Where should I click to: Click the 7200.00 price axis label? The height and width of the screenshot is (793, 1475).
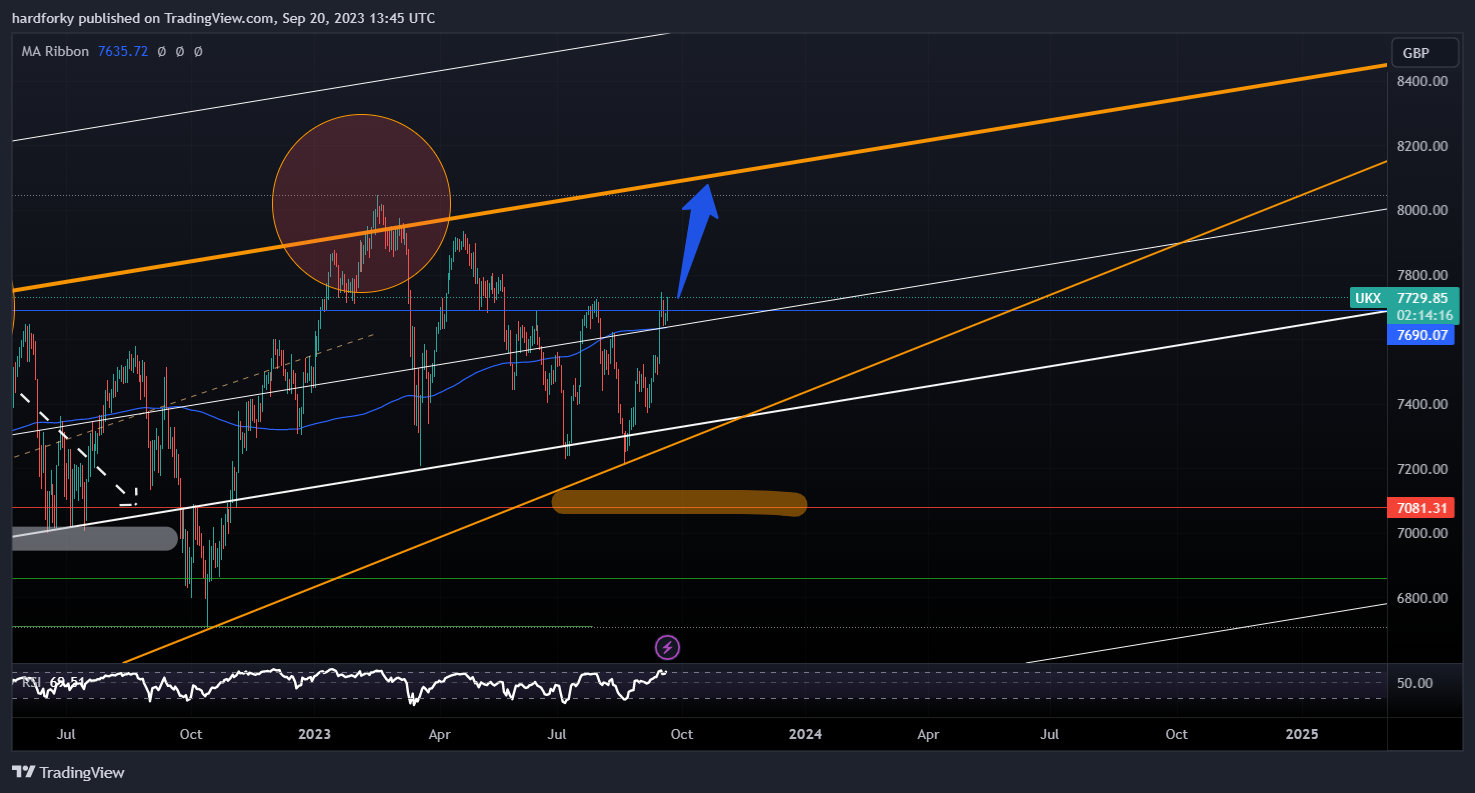(x=1423, y=469)
